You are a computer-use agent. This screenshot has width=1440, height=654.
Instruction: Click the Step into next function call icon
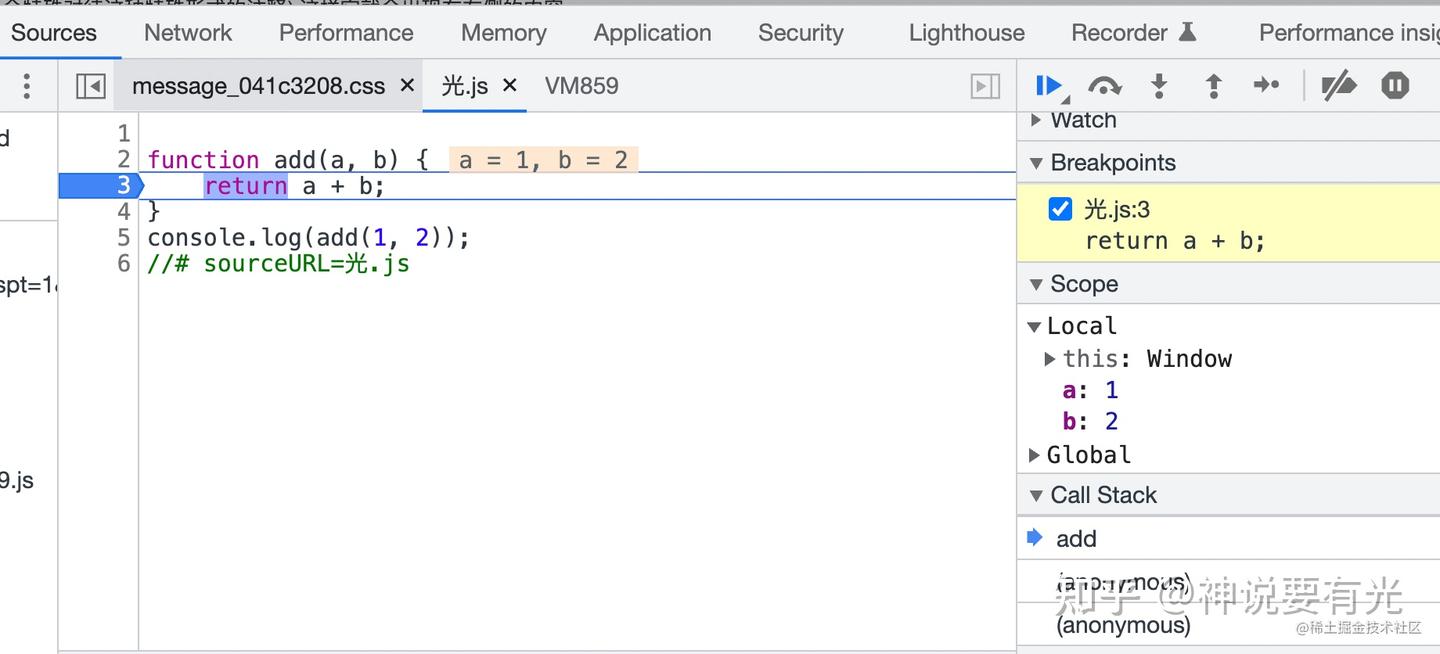click(1159, 86)
